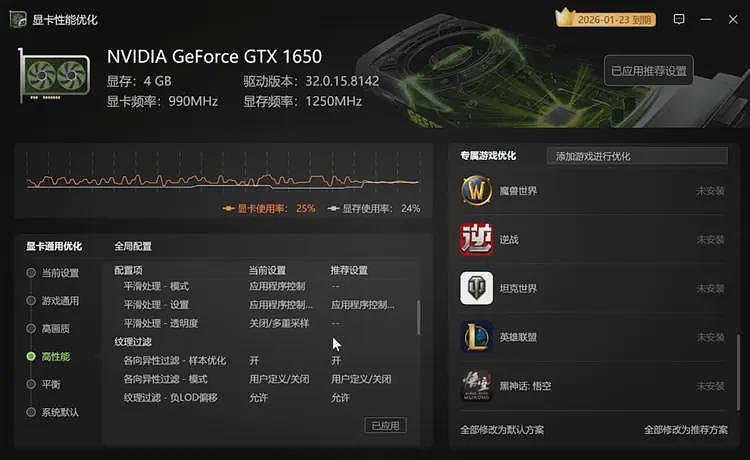Click the World of Warcraft game icon
Viewport: 750px width, 460px height.
click(476, 191)
